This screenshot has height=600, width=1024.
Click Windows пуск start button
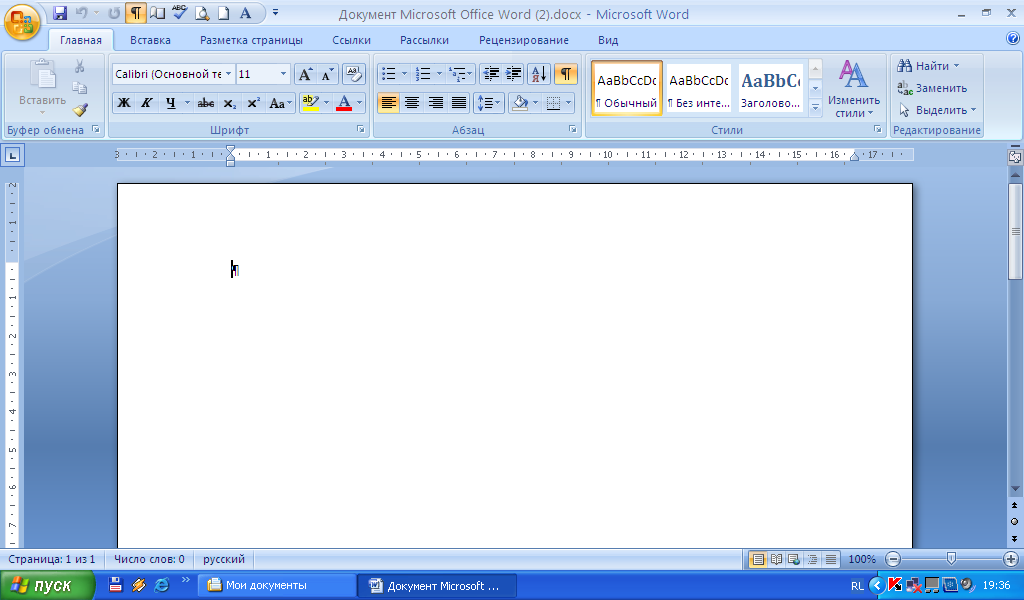(48, 586)
